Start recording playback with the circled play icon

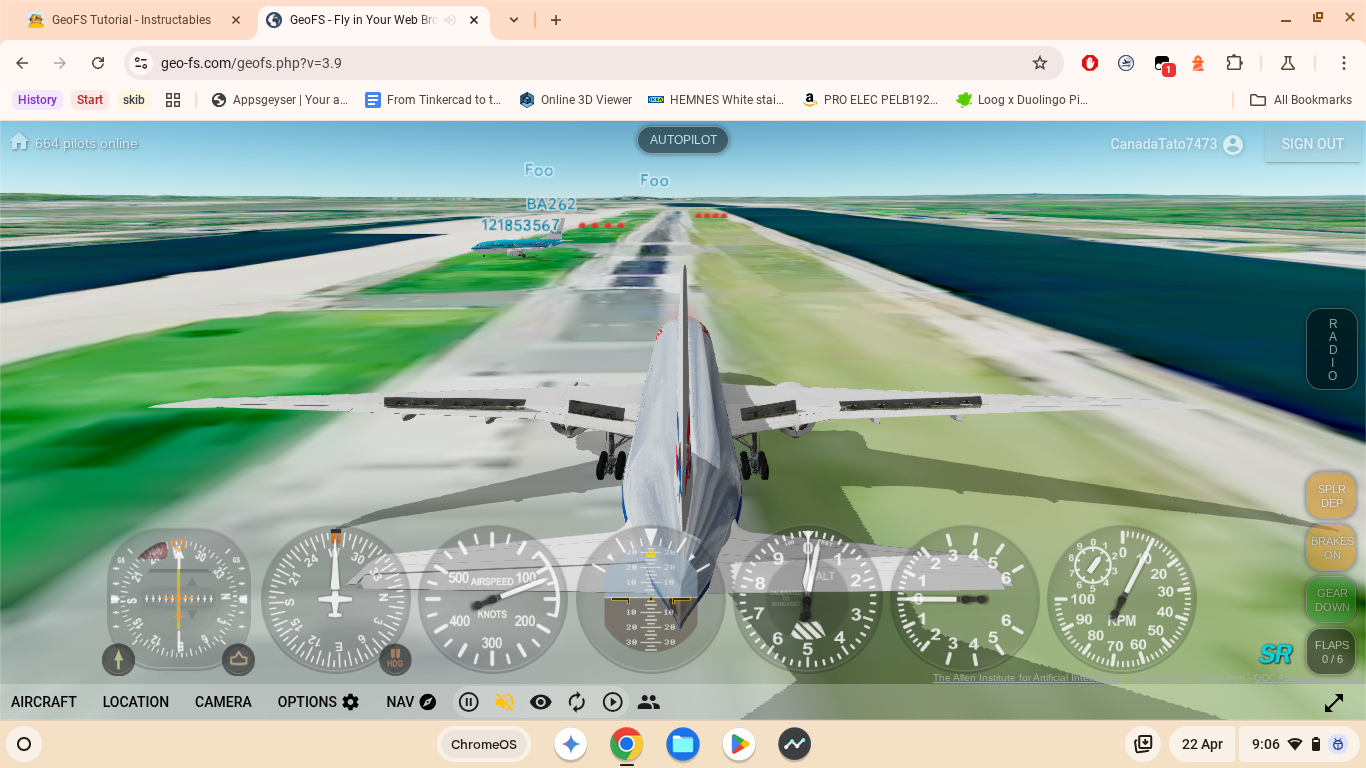[613, 701]
